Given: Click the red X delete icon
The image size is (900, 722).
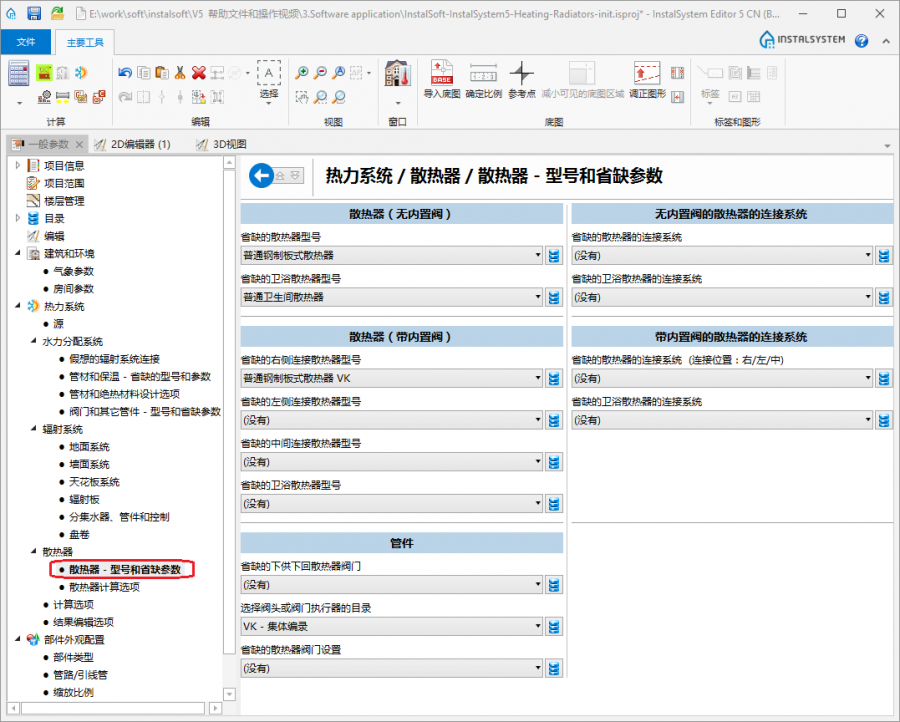Looking at the screenshot, I should click(198, 72).
